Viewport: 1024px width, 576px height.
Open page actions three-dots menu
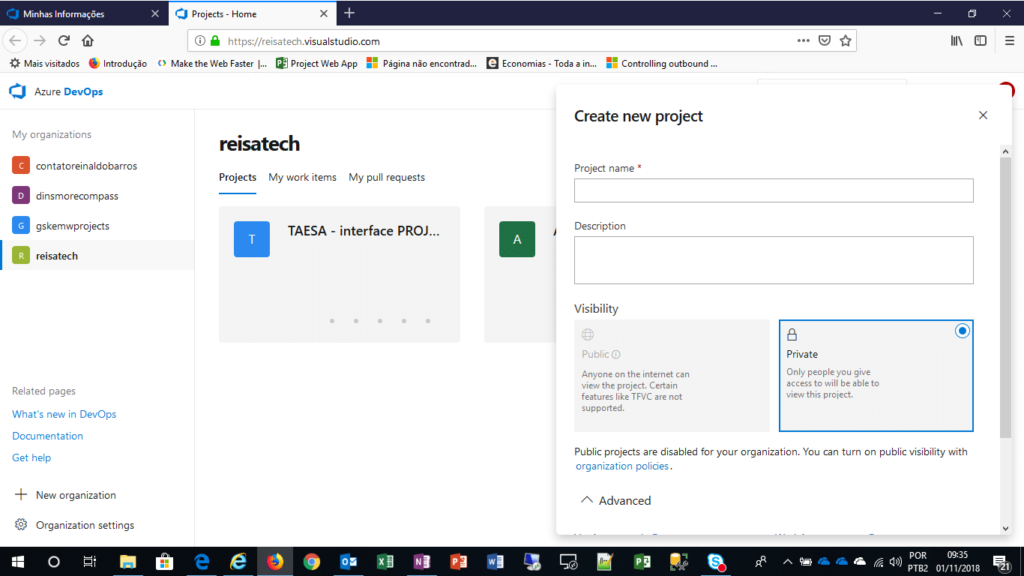tap(803, 40)
